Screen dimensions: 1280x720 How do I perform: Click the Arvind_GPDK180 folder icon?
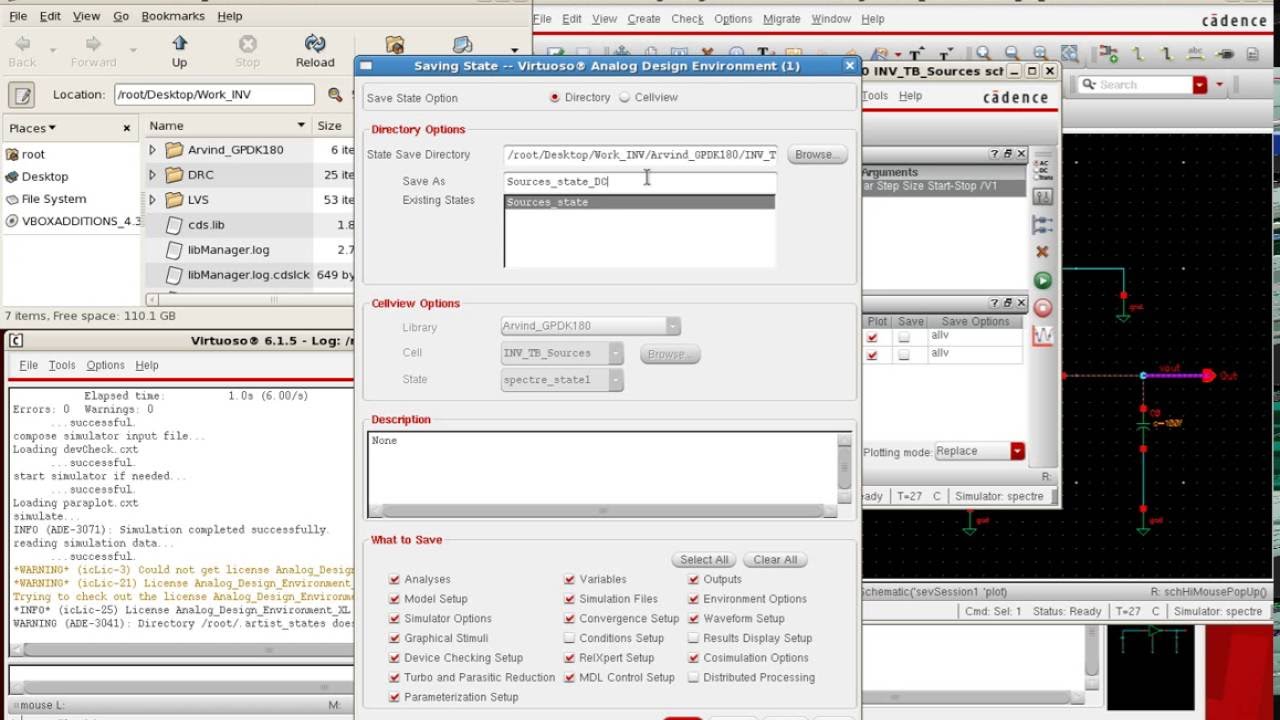174,150
